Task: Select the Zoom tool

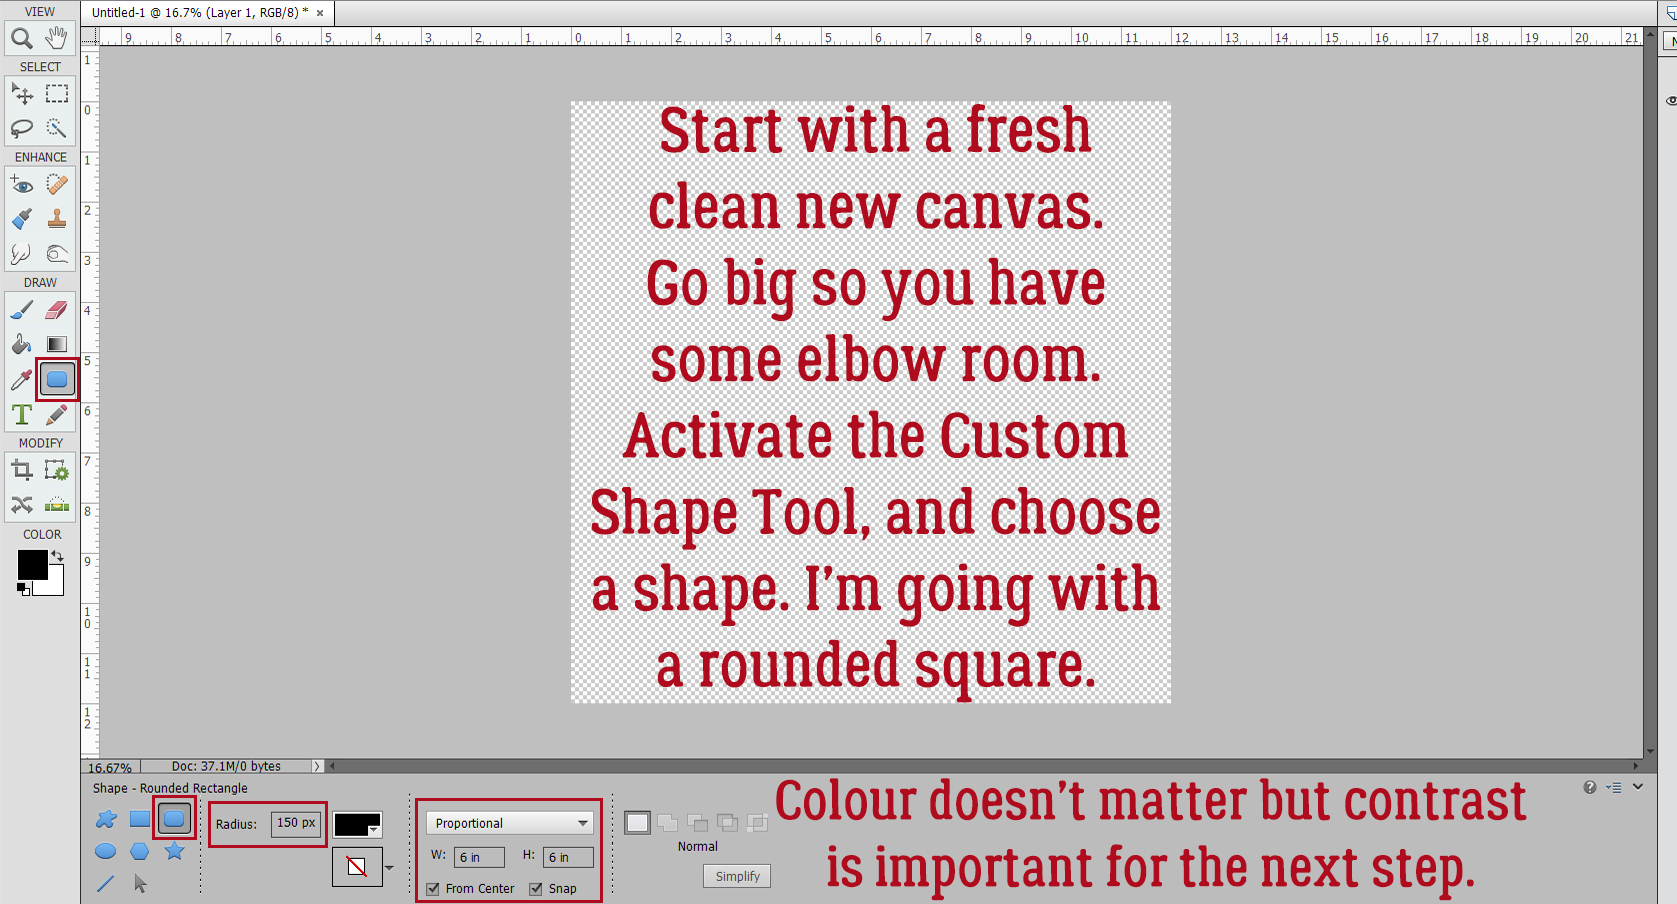Action: click(22, 39)
